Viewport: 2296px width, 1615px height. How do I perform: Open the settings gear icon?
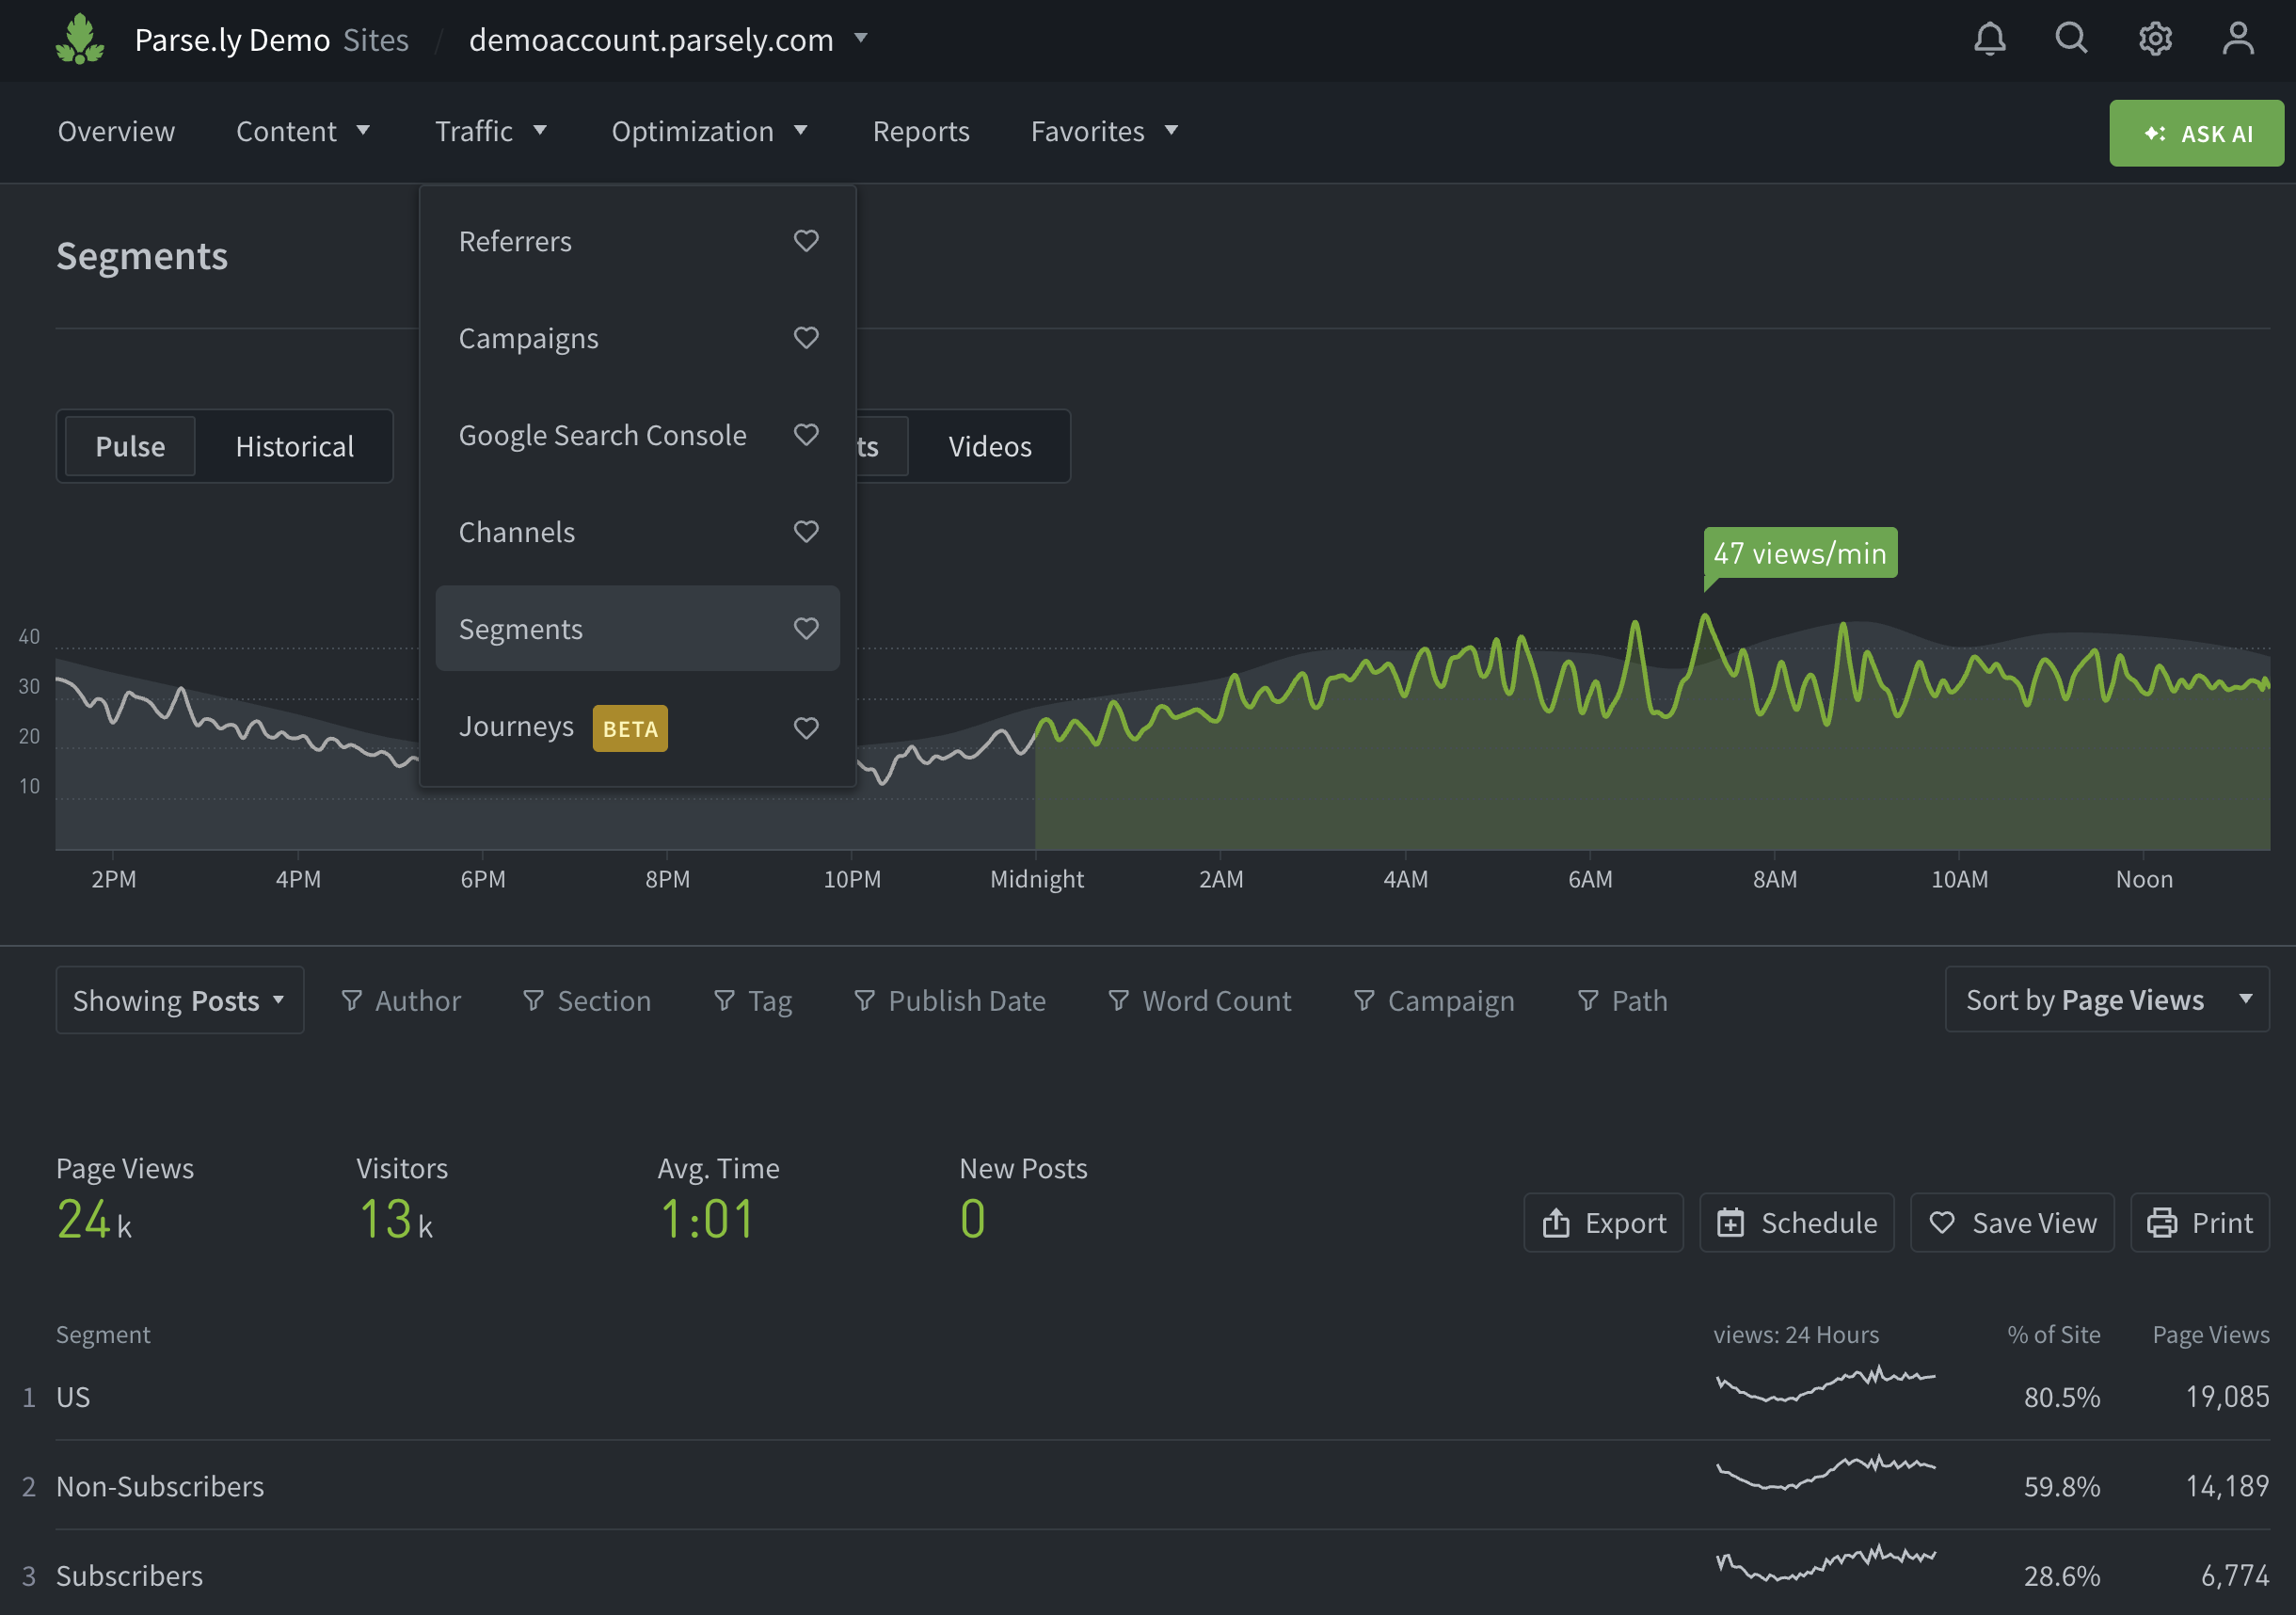coord(2154,39)
